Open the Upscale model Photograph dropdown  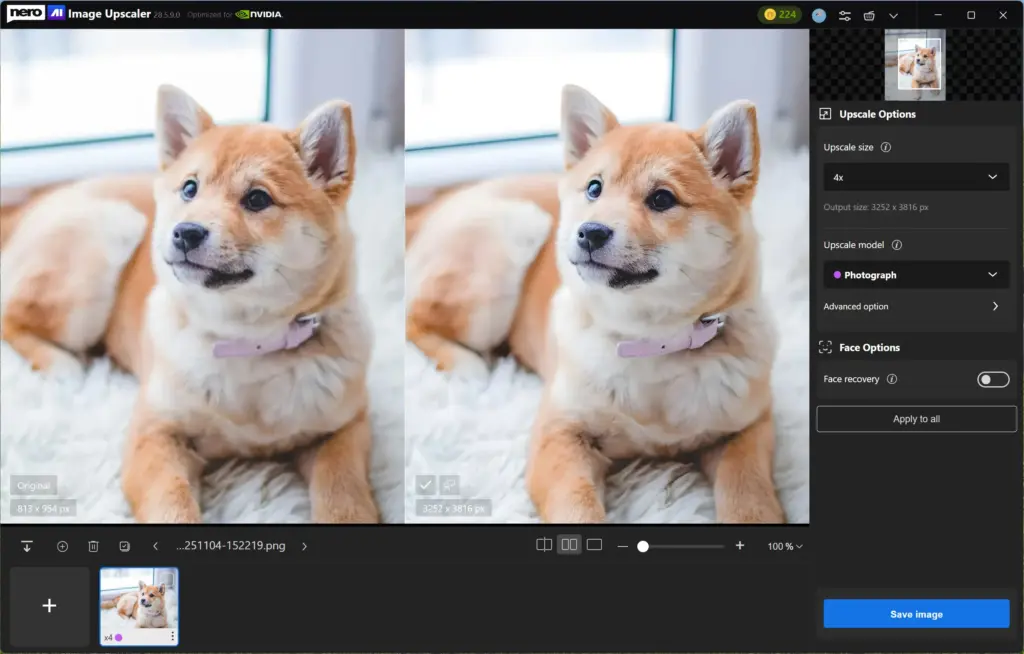915,274
